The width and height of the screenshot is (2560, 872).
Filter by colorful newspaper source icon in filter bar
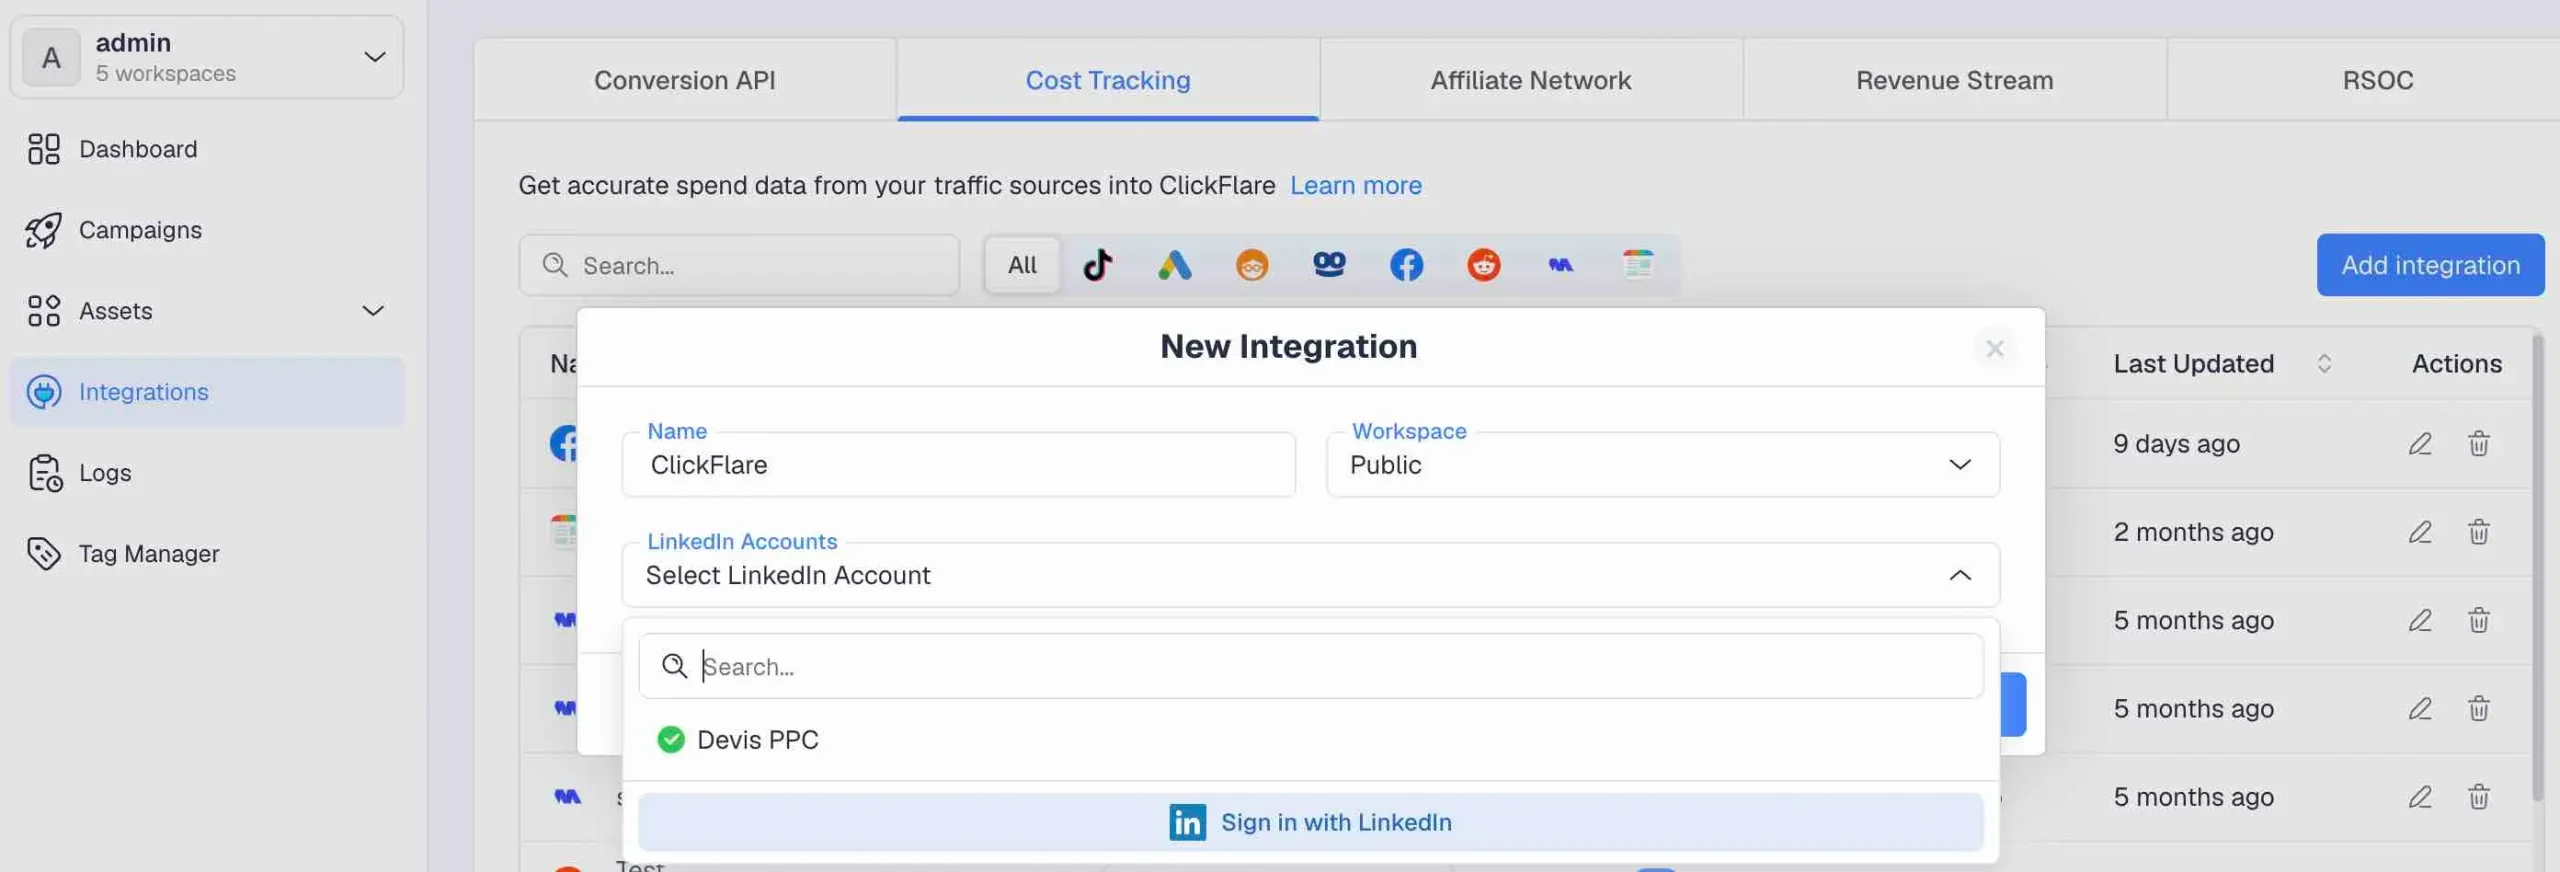click(1637, 265)
